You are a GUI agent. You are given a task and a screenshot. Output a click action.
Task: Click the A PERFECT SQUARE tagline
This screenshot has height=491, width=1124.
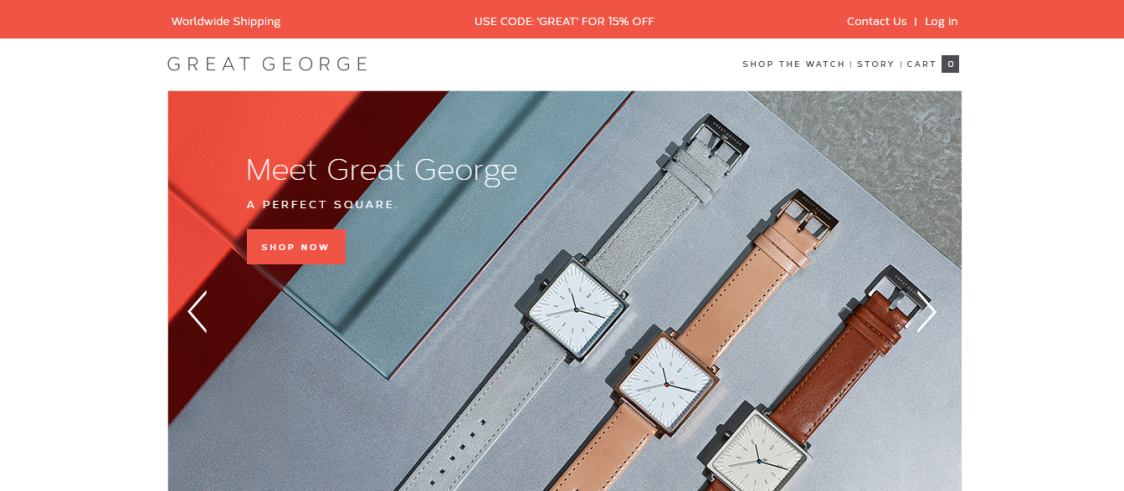pyautogui.click(x=322, y=204)
